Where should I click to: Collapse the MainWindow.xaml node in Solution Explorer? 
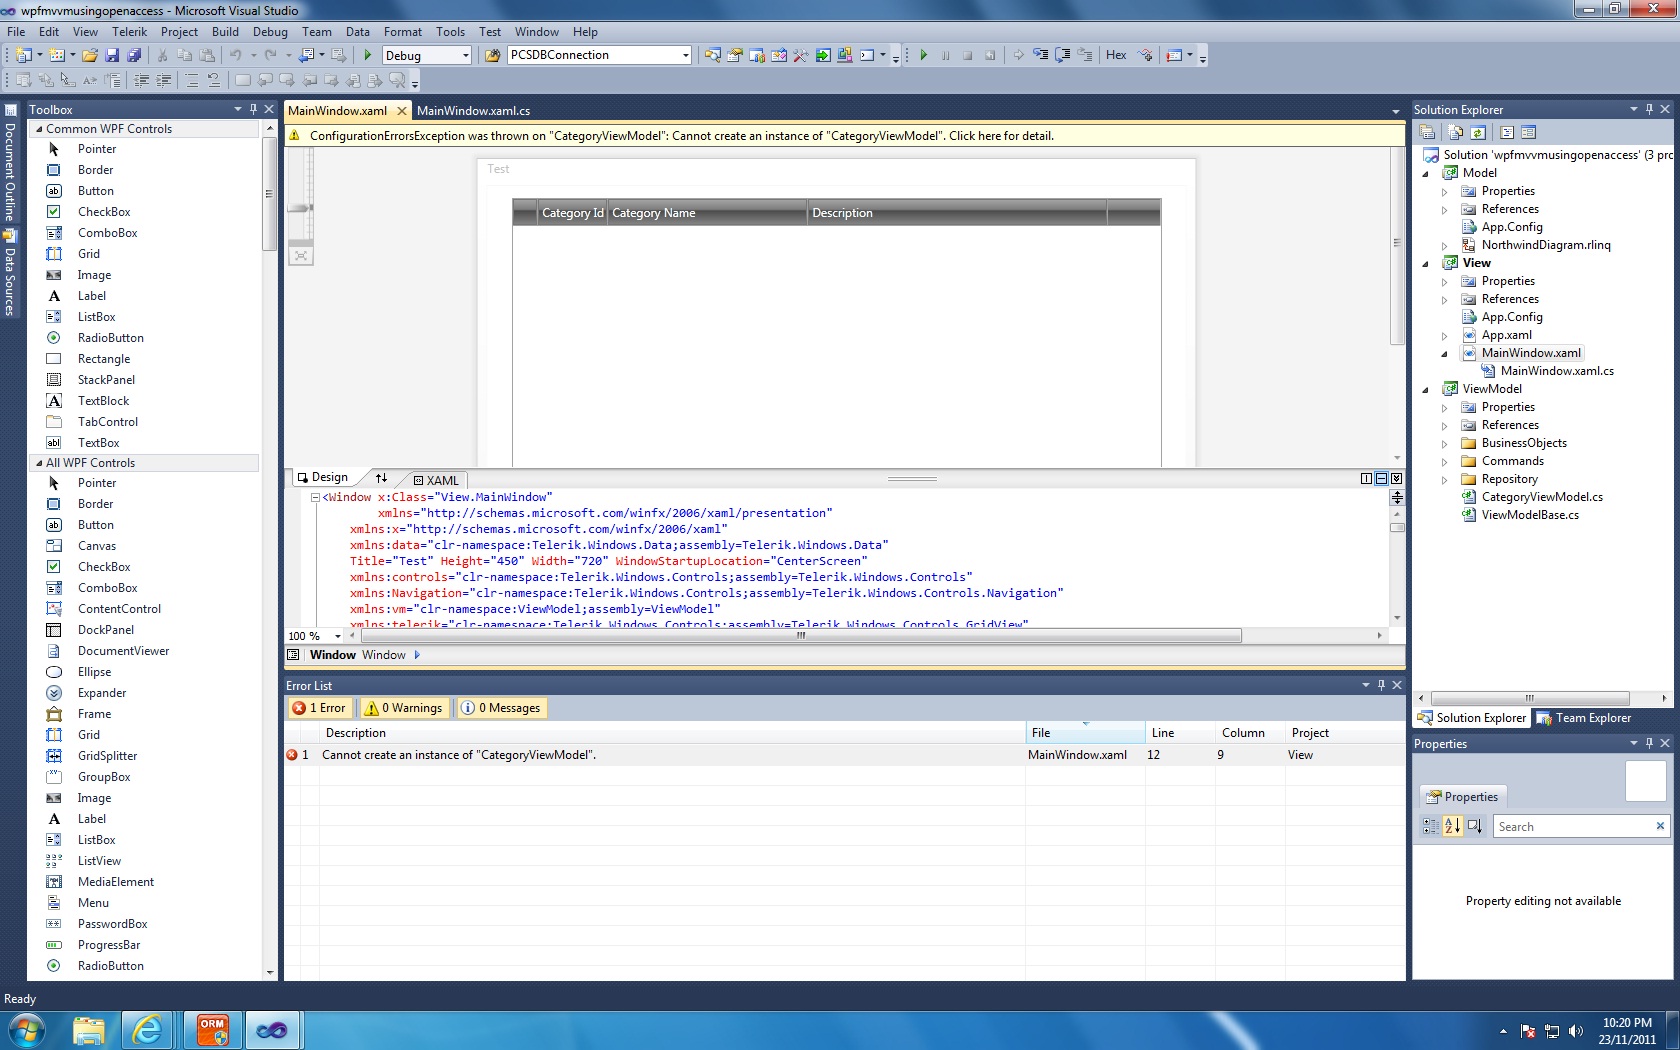tap(1445, 353)
